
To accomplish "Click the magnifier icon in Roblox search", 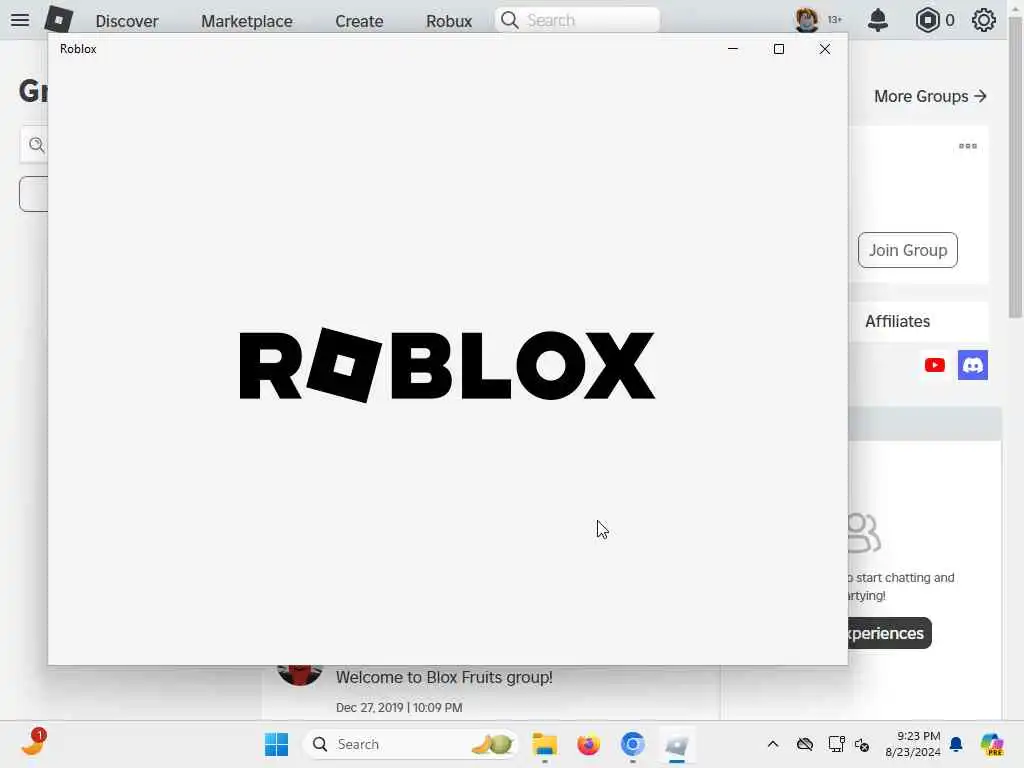I will (x=509, y=20).
